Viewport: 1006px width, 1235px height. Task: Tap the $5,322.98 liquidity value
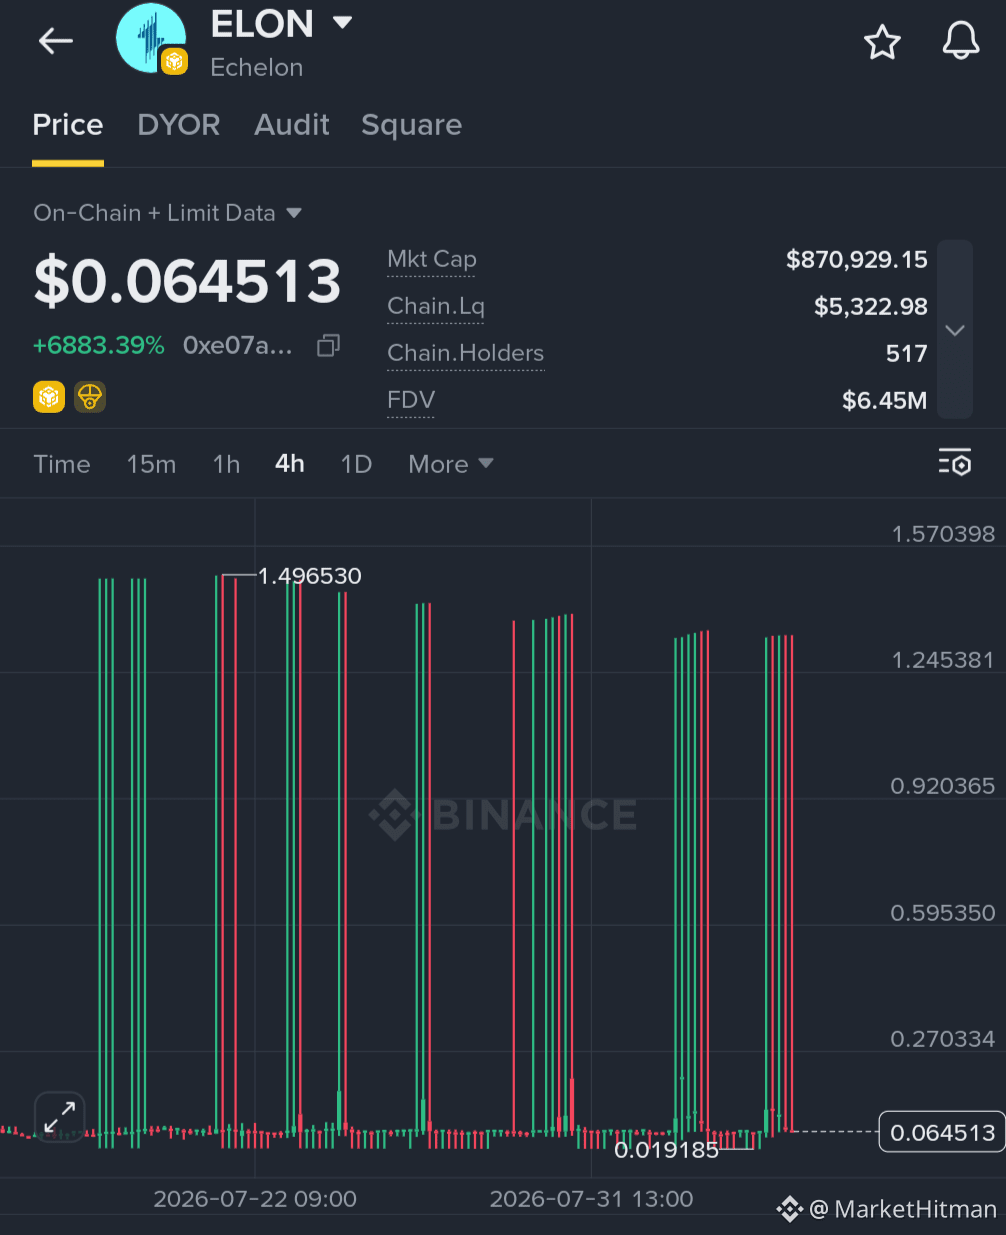point(871,307)
